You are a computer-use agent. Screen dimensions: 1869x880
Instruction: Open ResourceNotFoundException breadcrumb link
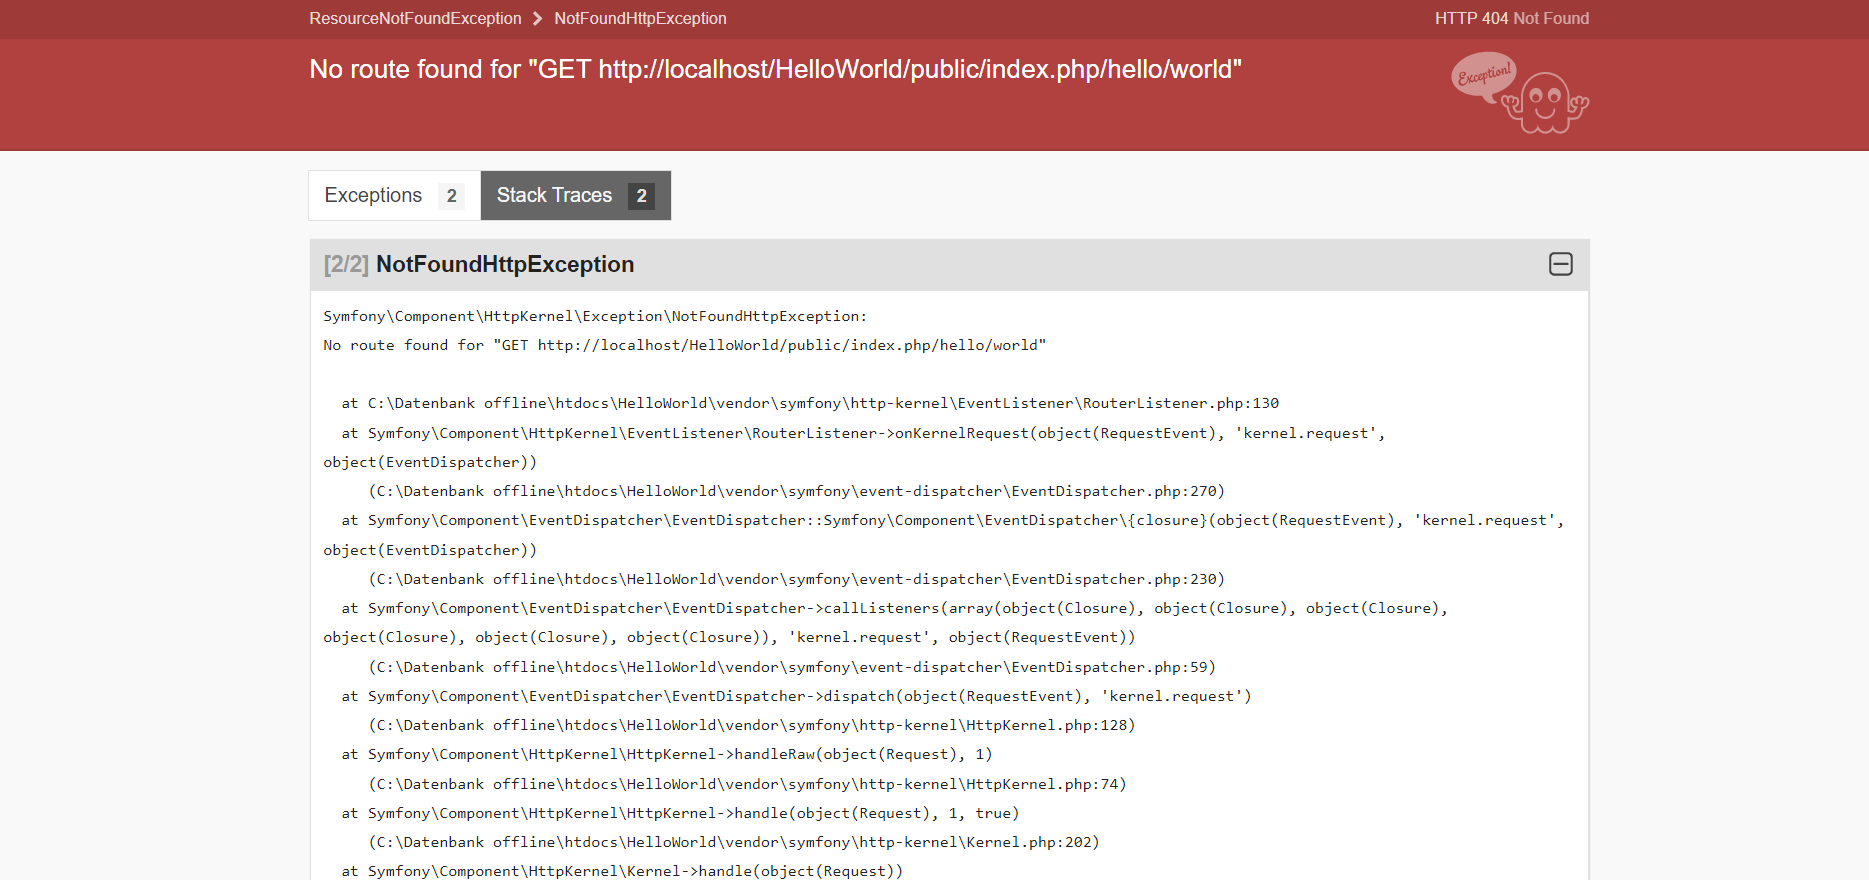click(x=415, y=19)
